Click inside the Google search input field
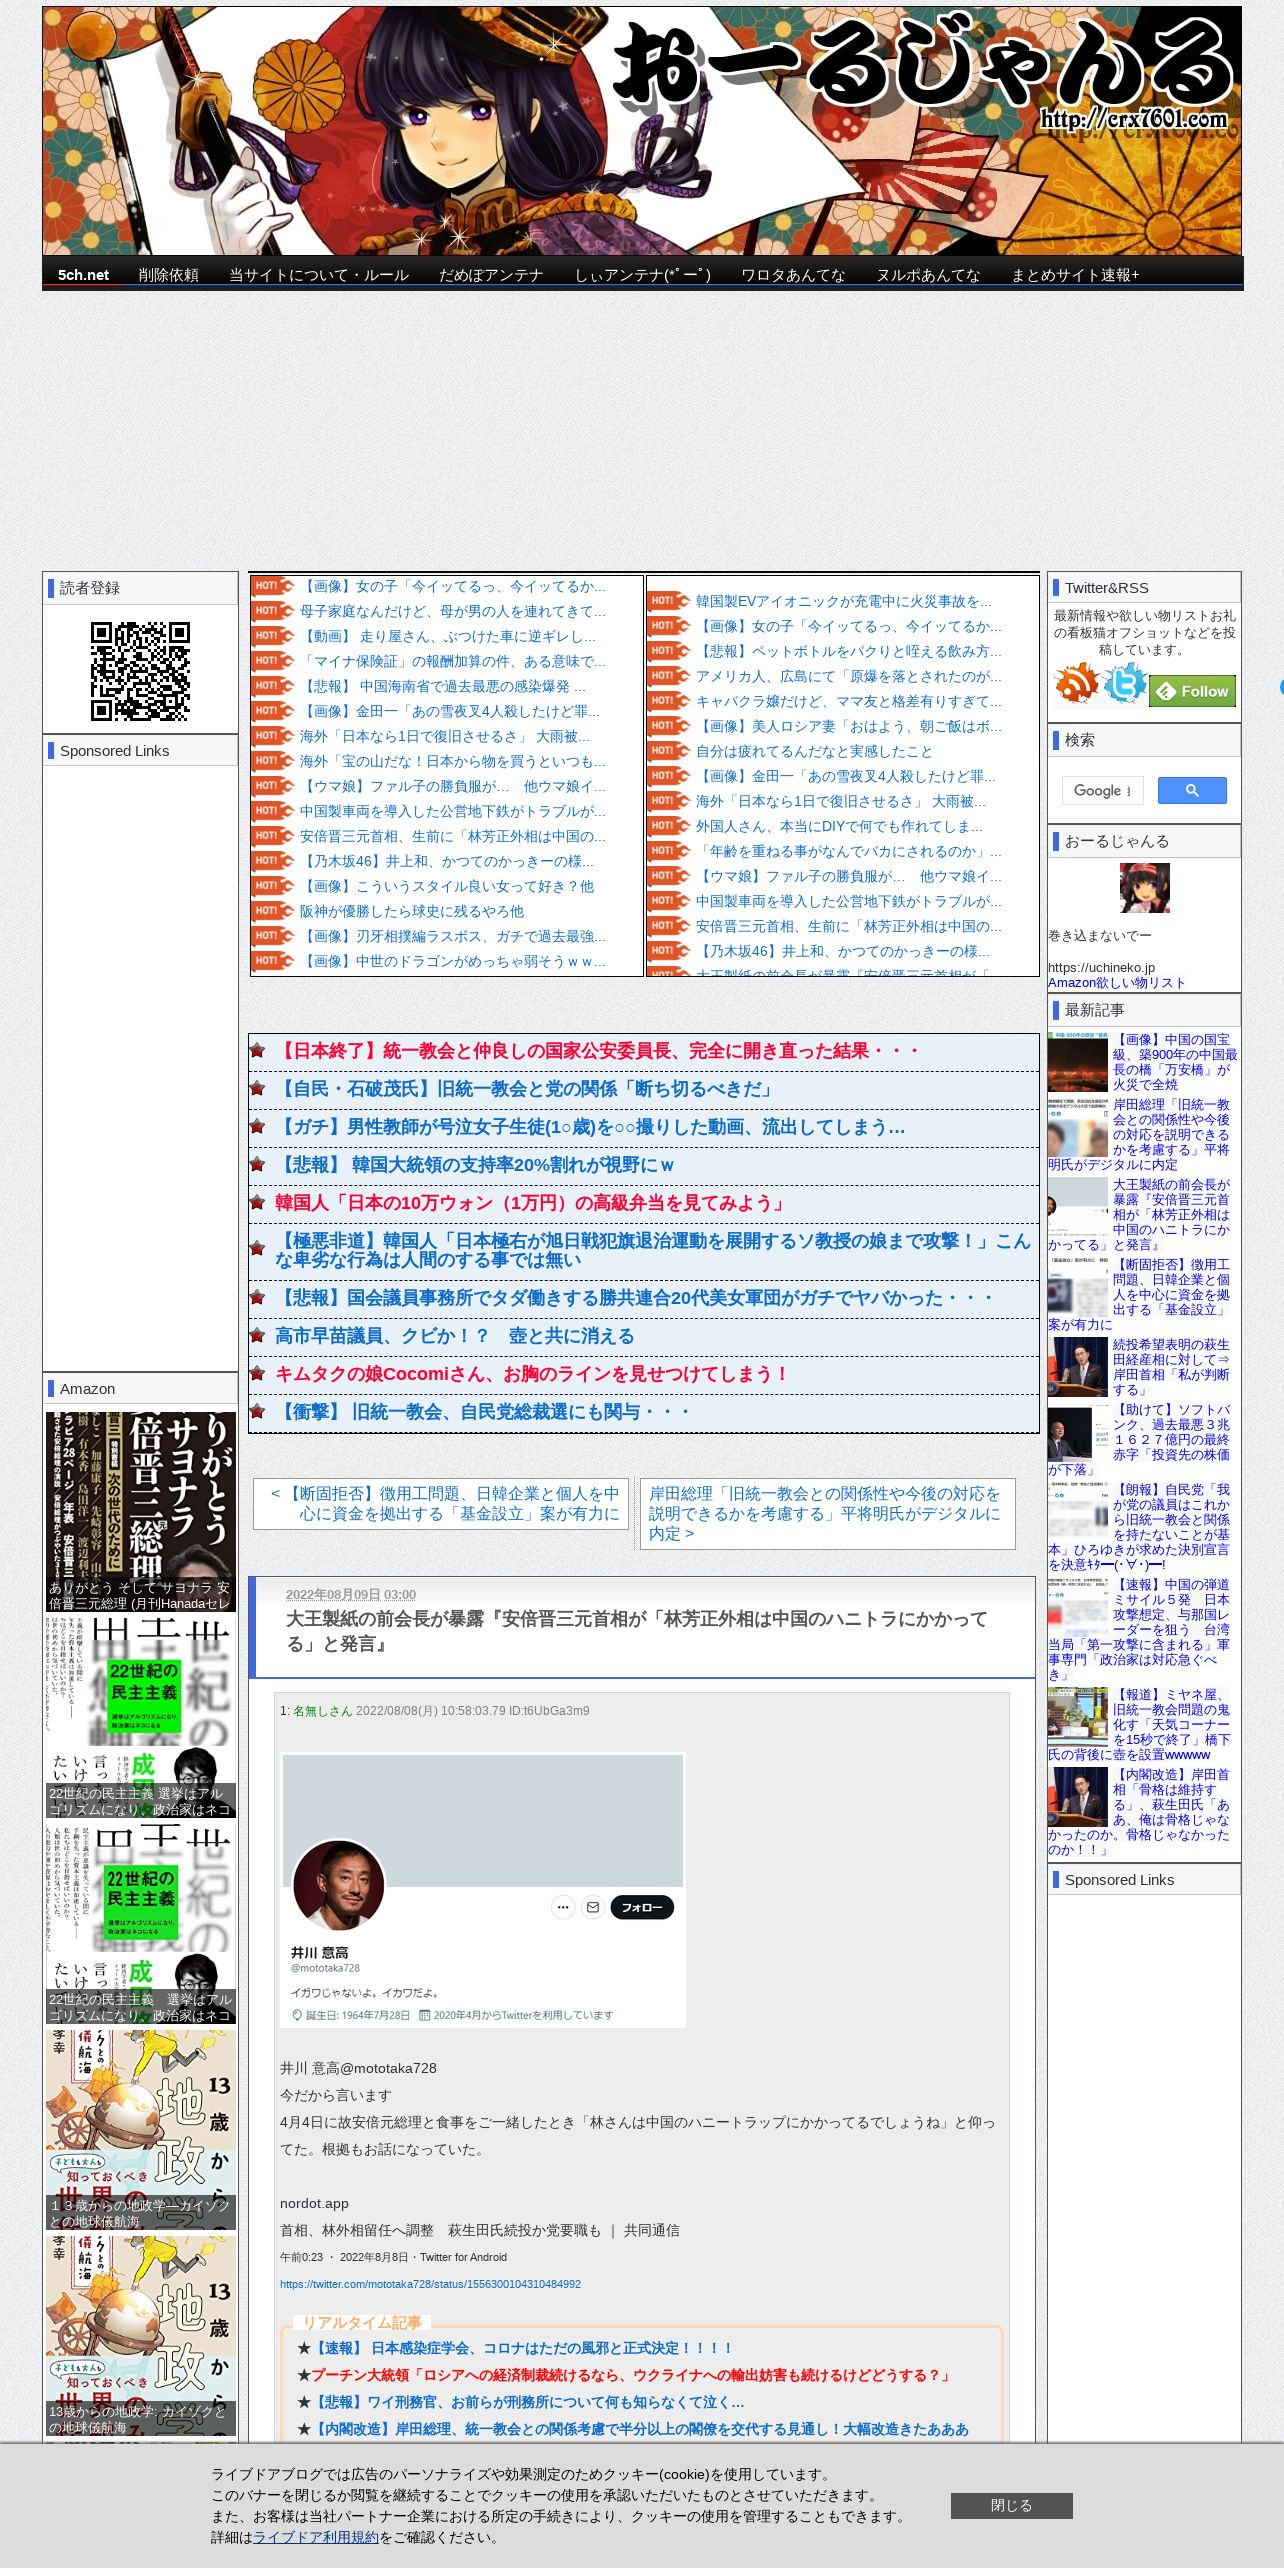The height and width of the screenshot is (2568, 1284). (x=1102, y=790)
